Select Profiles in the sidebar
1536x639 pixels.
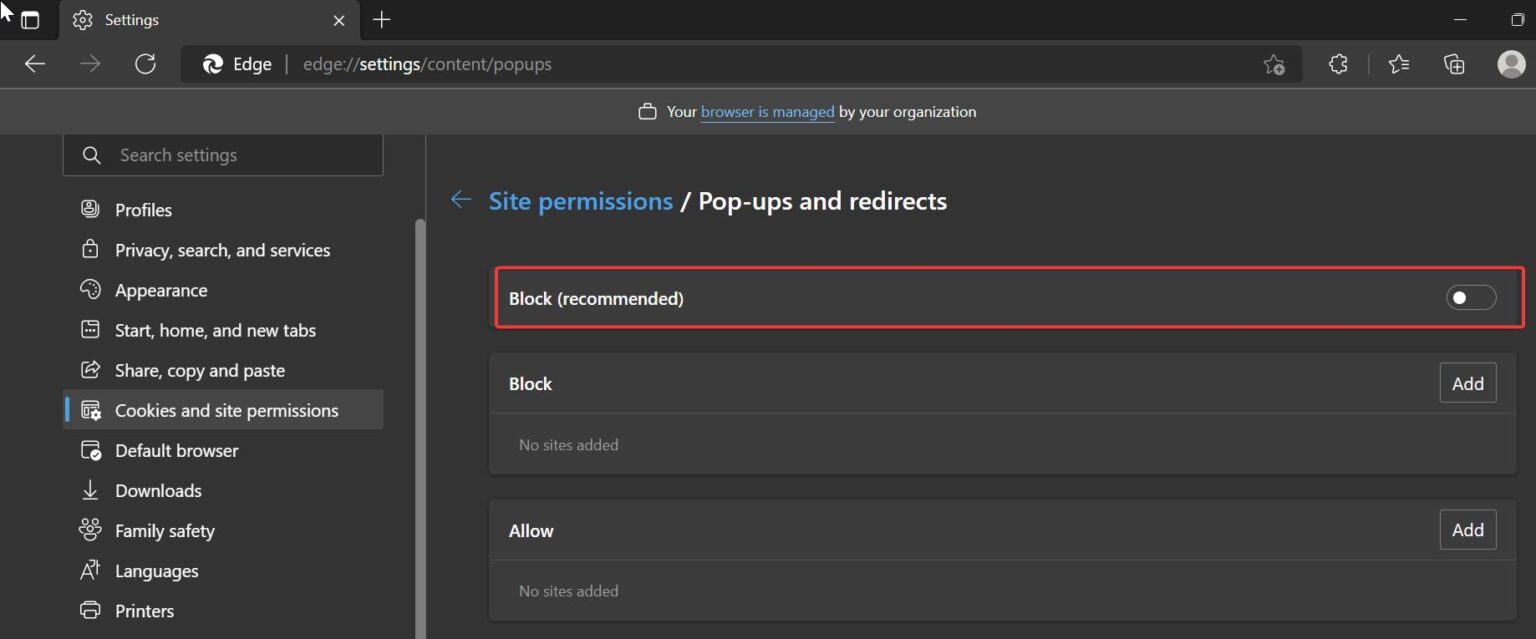[x=141, y=209]
